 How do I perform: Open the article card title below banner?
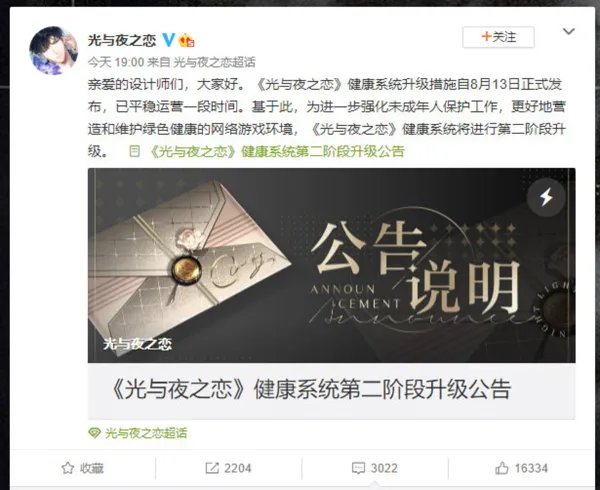pyautogui.click(x=311, y=389)
